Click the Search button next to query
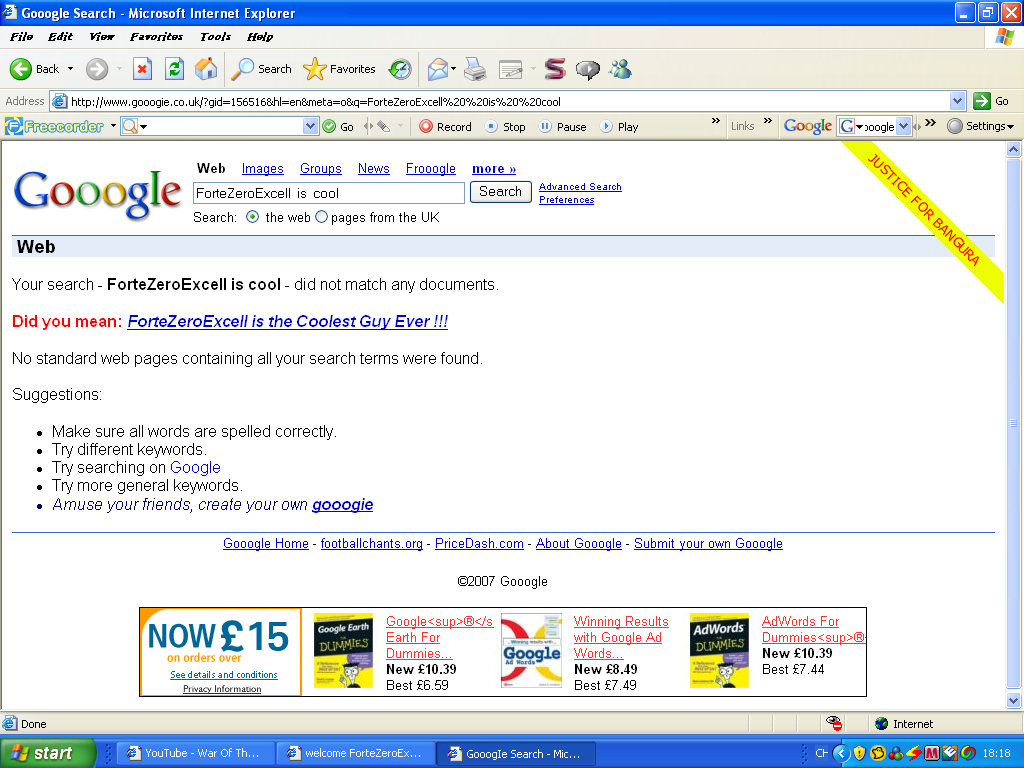The height and width of the screenshot is (768, 1024). (500, 191)
